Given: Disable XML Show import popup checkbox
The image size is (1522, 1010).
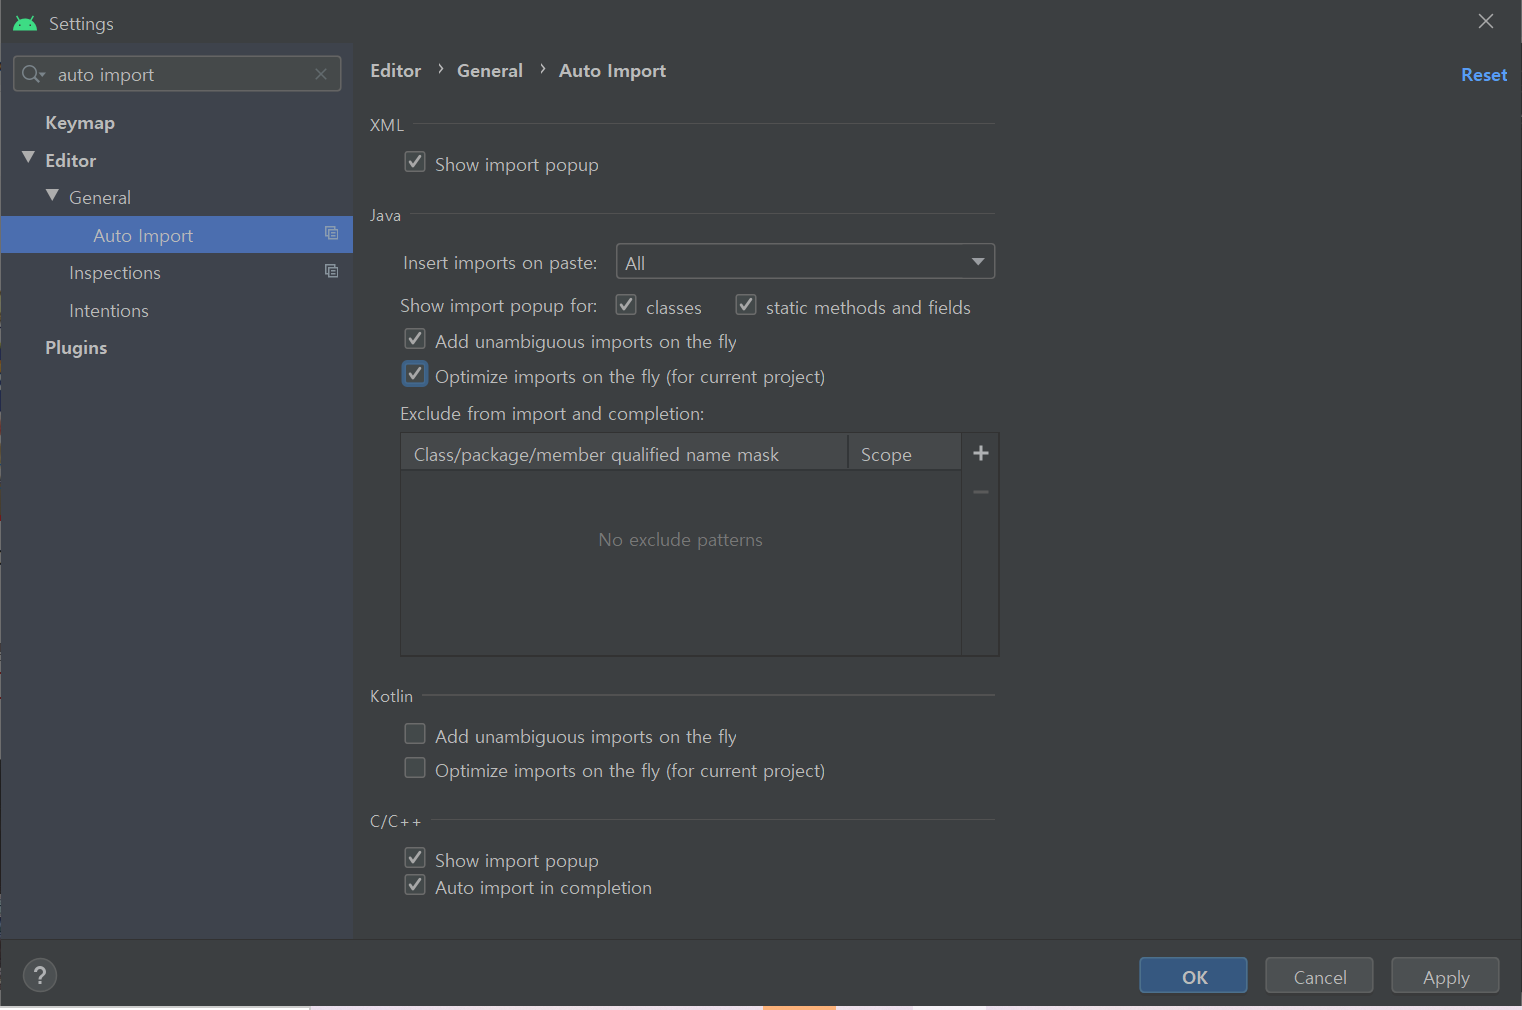Looking at the screenshot, I should (x=415, y=162).
